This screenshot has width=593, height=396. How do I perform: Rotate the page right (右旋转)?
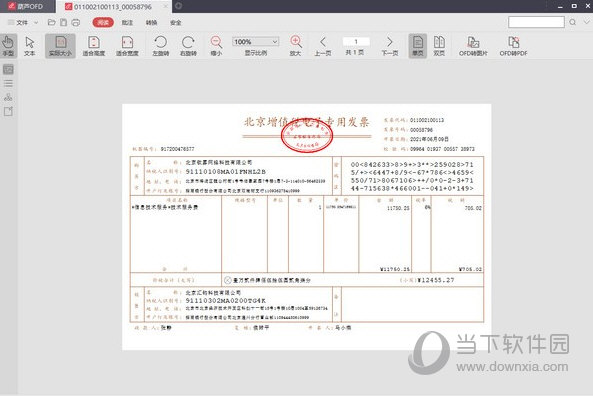pyautogui.click(x=188, y=46)
